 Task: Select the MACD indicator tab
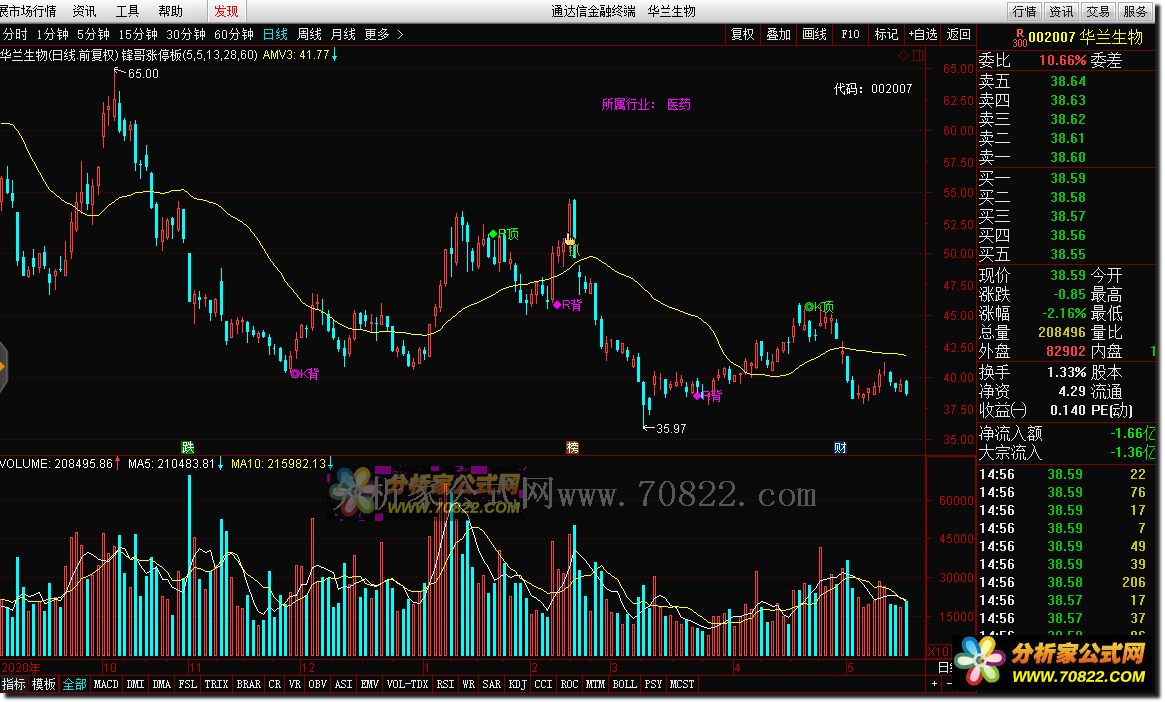pos(106,684)
